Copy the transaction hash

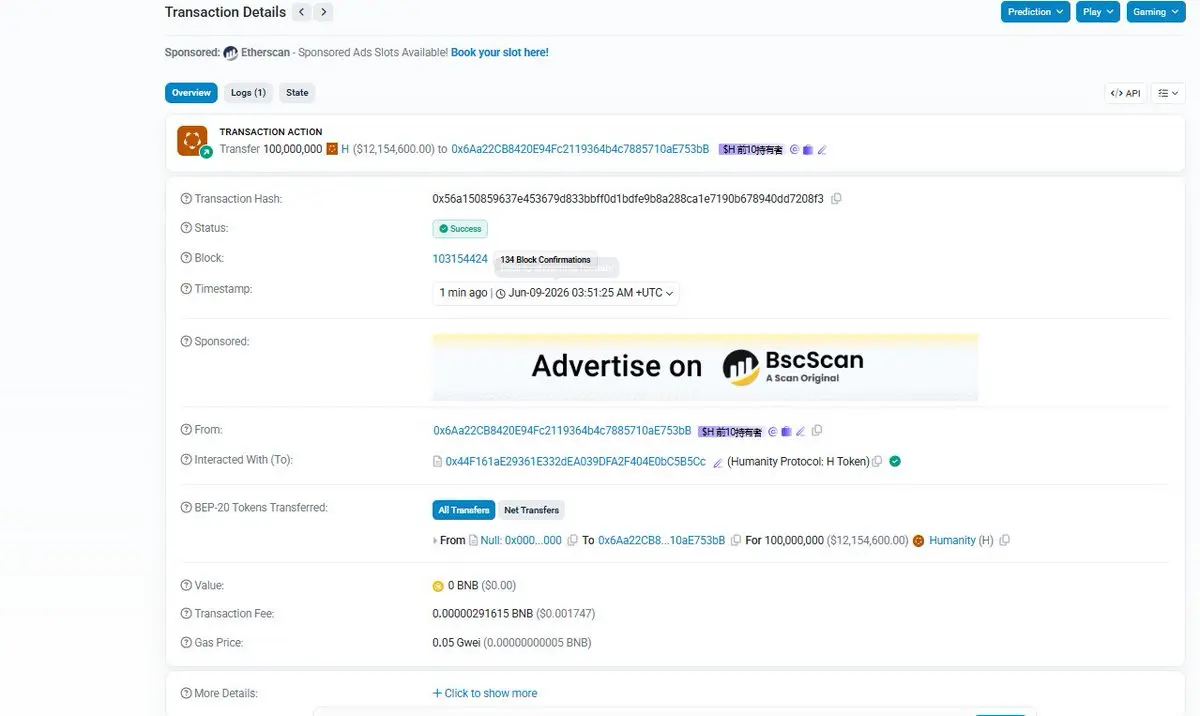click(837, 199)
